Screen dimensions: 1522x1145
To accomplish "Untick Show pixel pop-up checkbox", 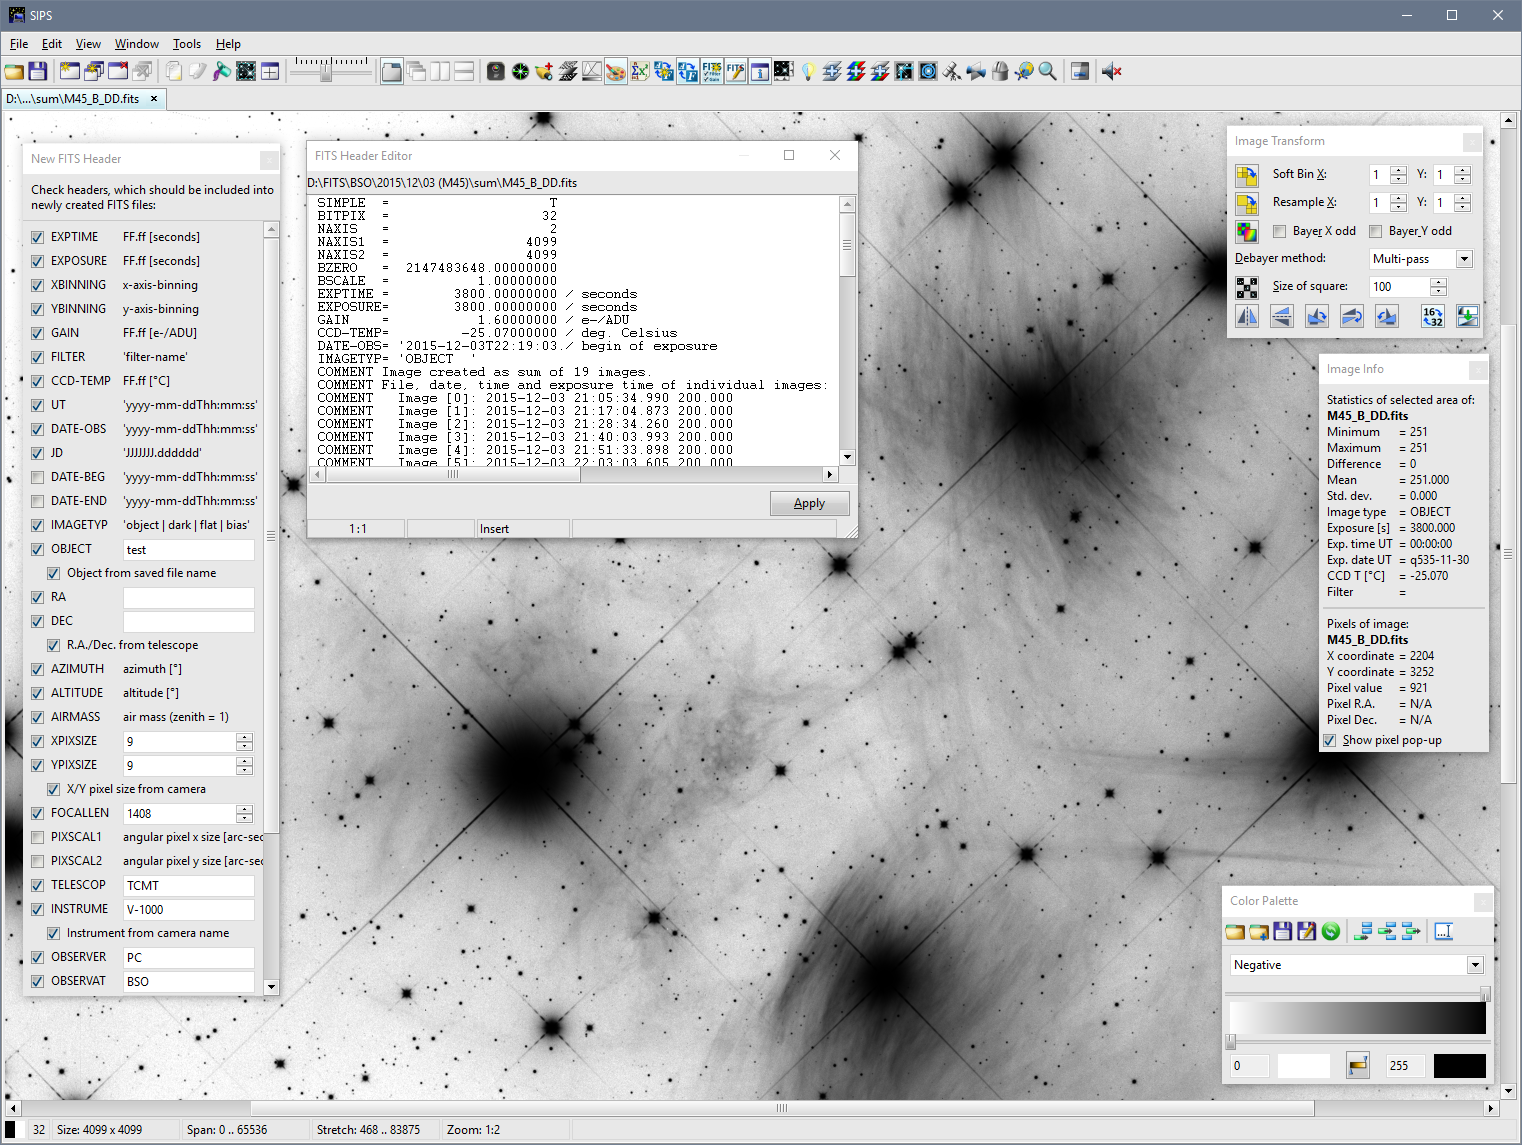I will click(x=1330, y=740).
